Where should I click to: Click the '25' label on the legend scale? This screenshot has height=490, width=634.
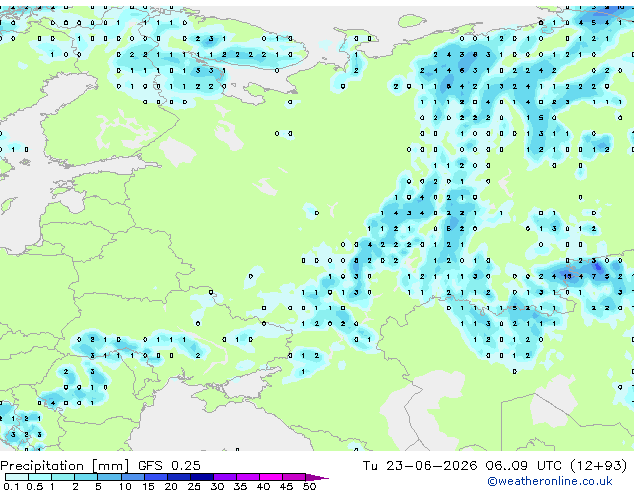[194, 486]
